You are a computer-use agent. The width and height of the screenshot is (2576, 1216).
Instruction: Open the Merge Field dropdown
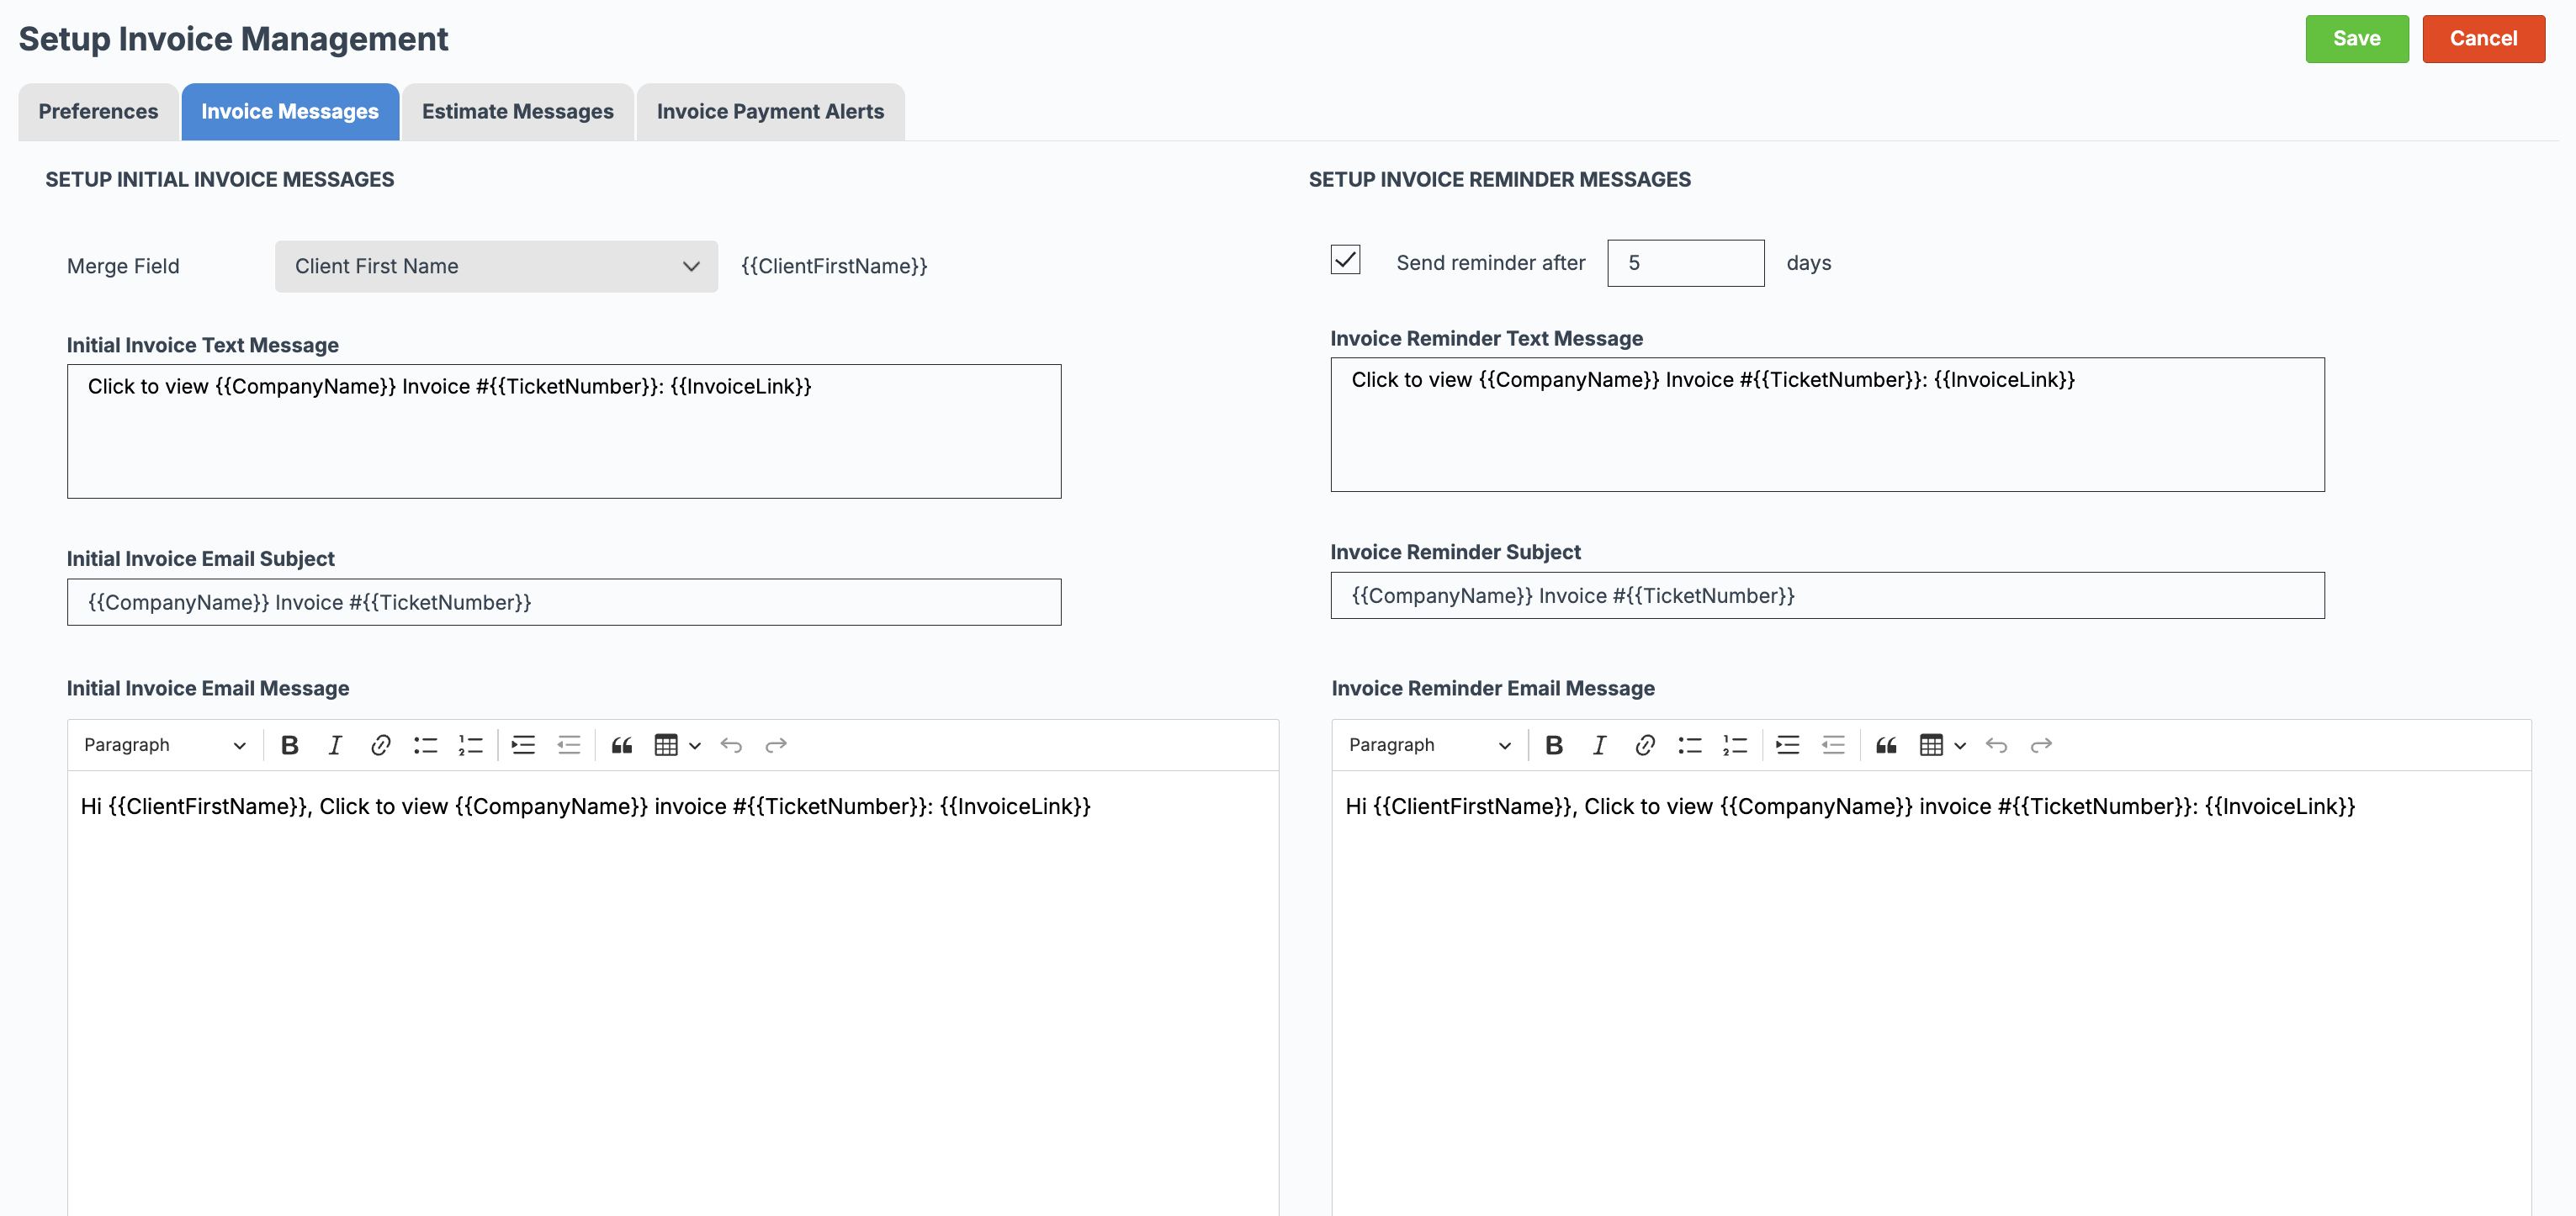[x=496, y=266]
